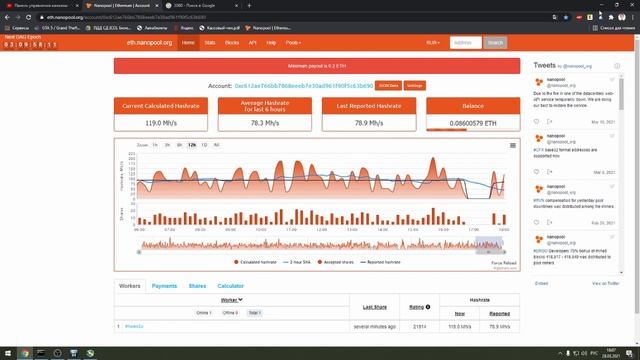Open the Home nav item
Image resolution: width=640 pixels, height=360 pixels.
click(188, 42)
